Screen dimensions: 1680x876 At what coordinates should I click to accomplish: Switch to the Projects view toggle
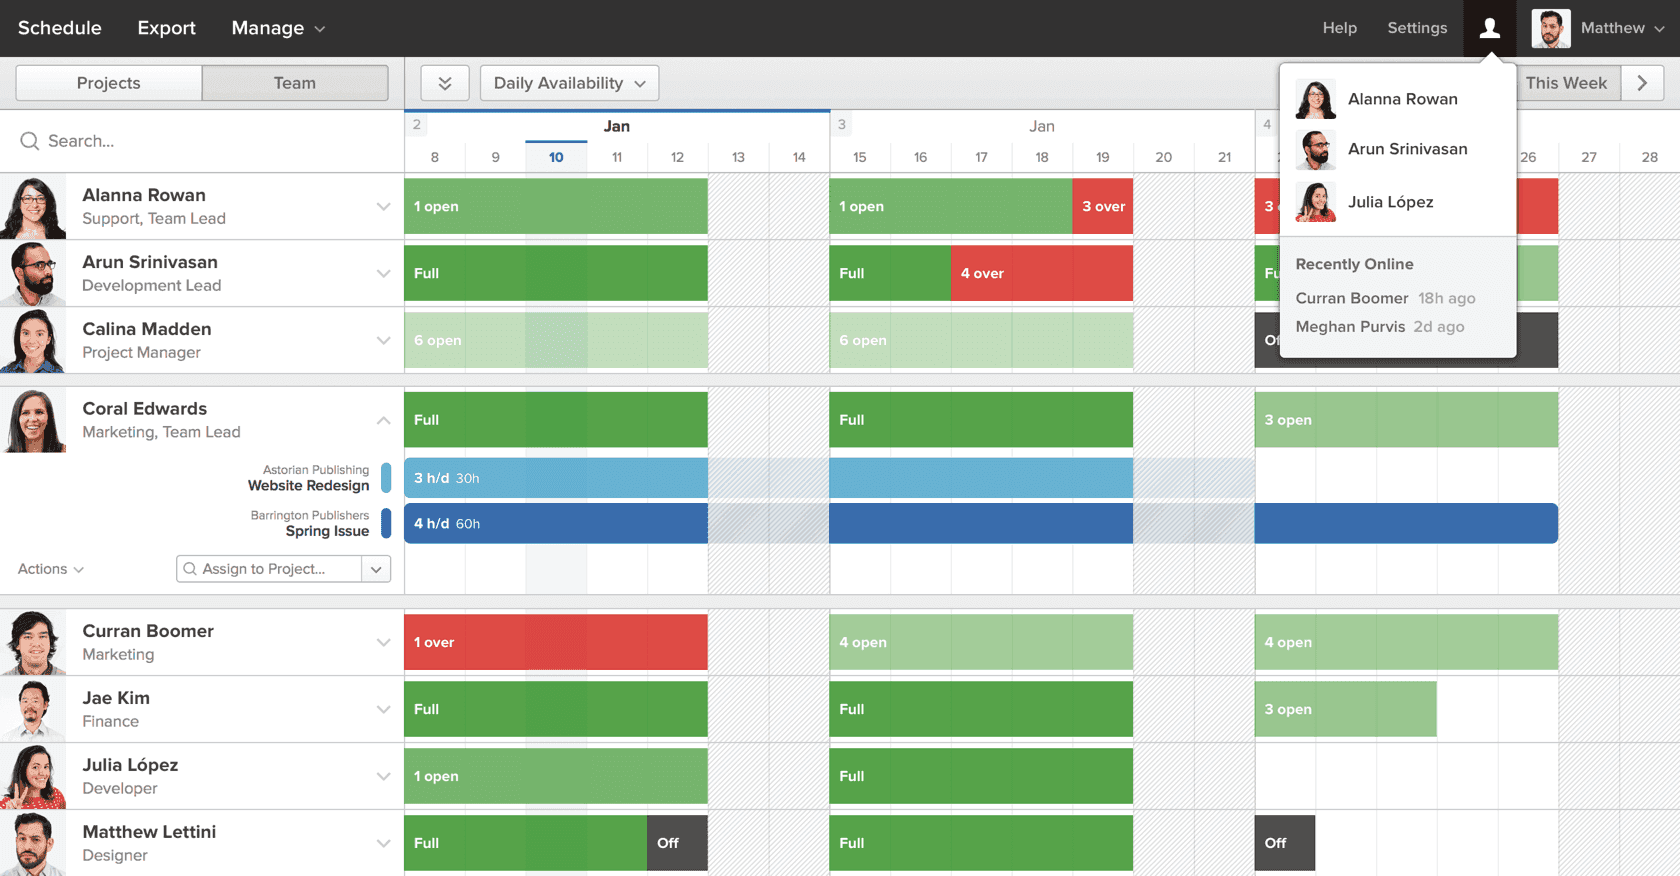[109, 83]
